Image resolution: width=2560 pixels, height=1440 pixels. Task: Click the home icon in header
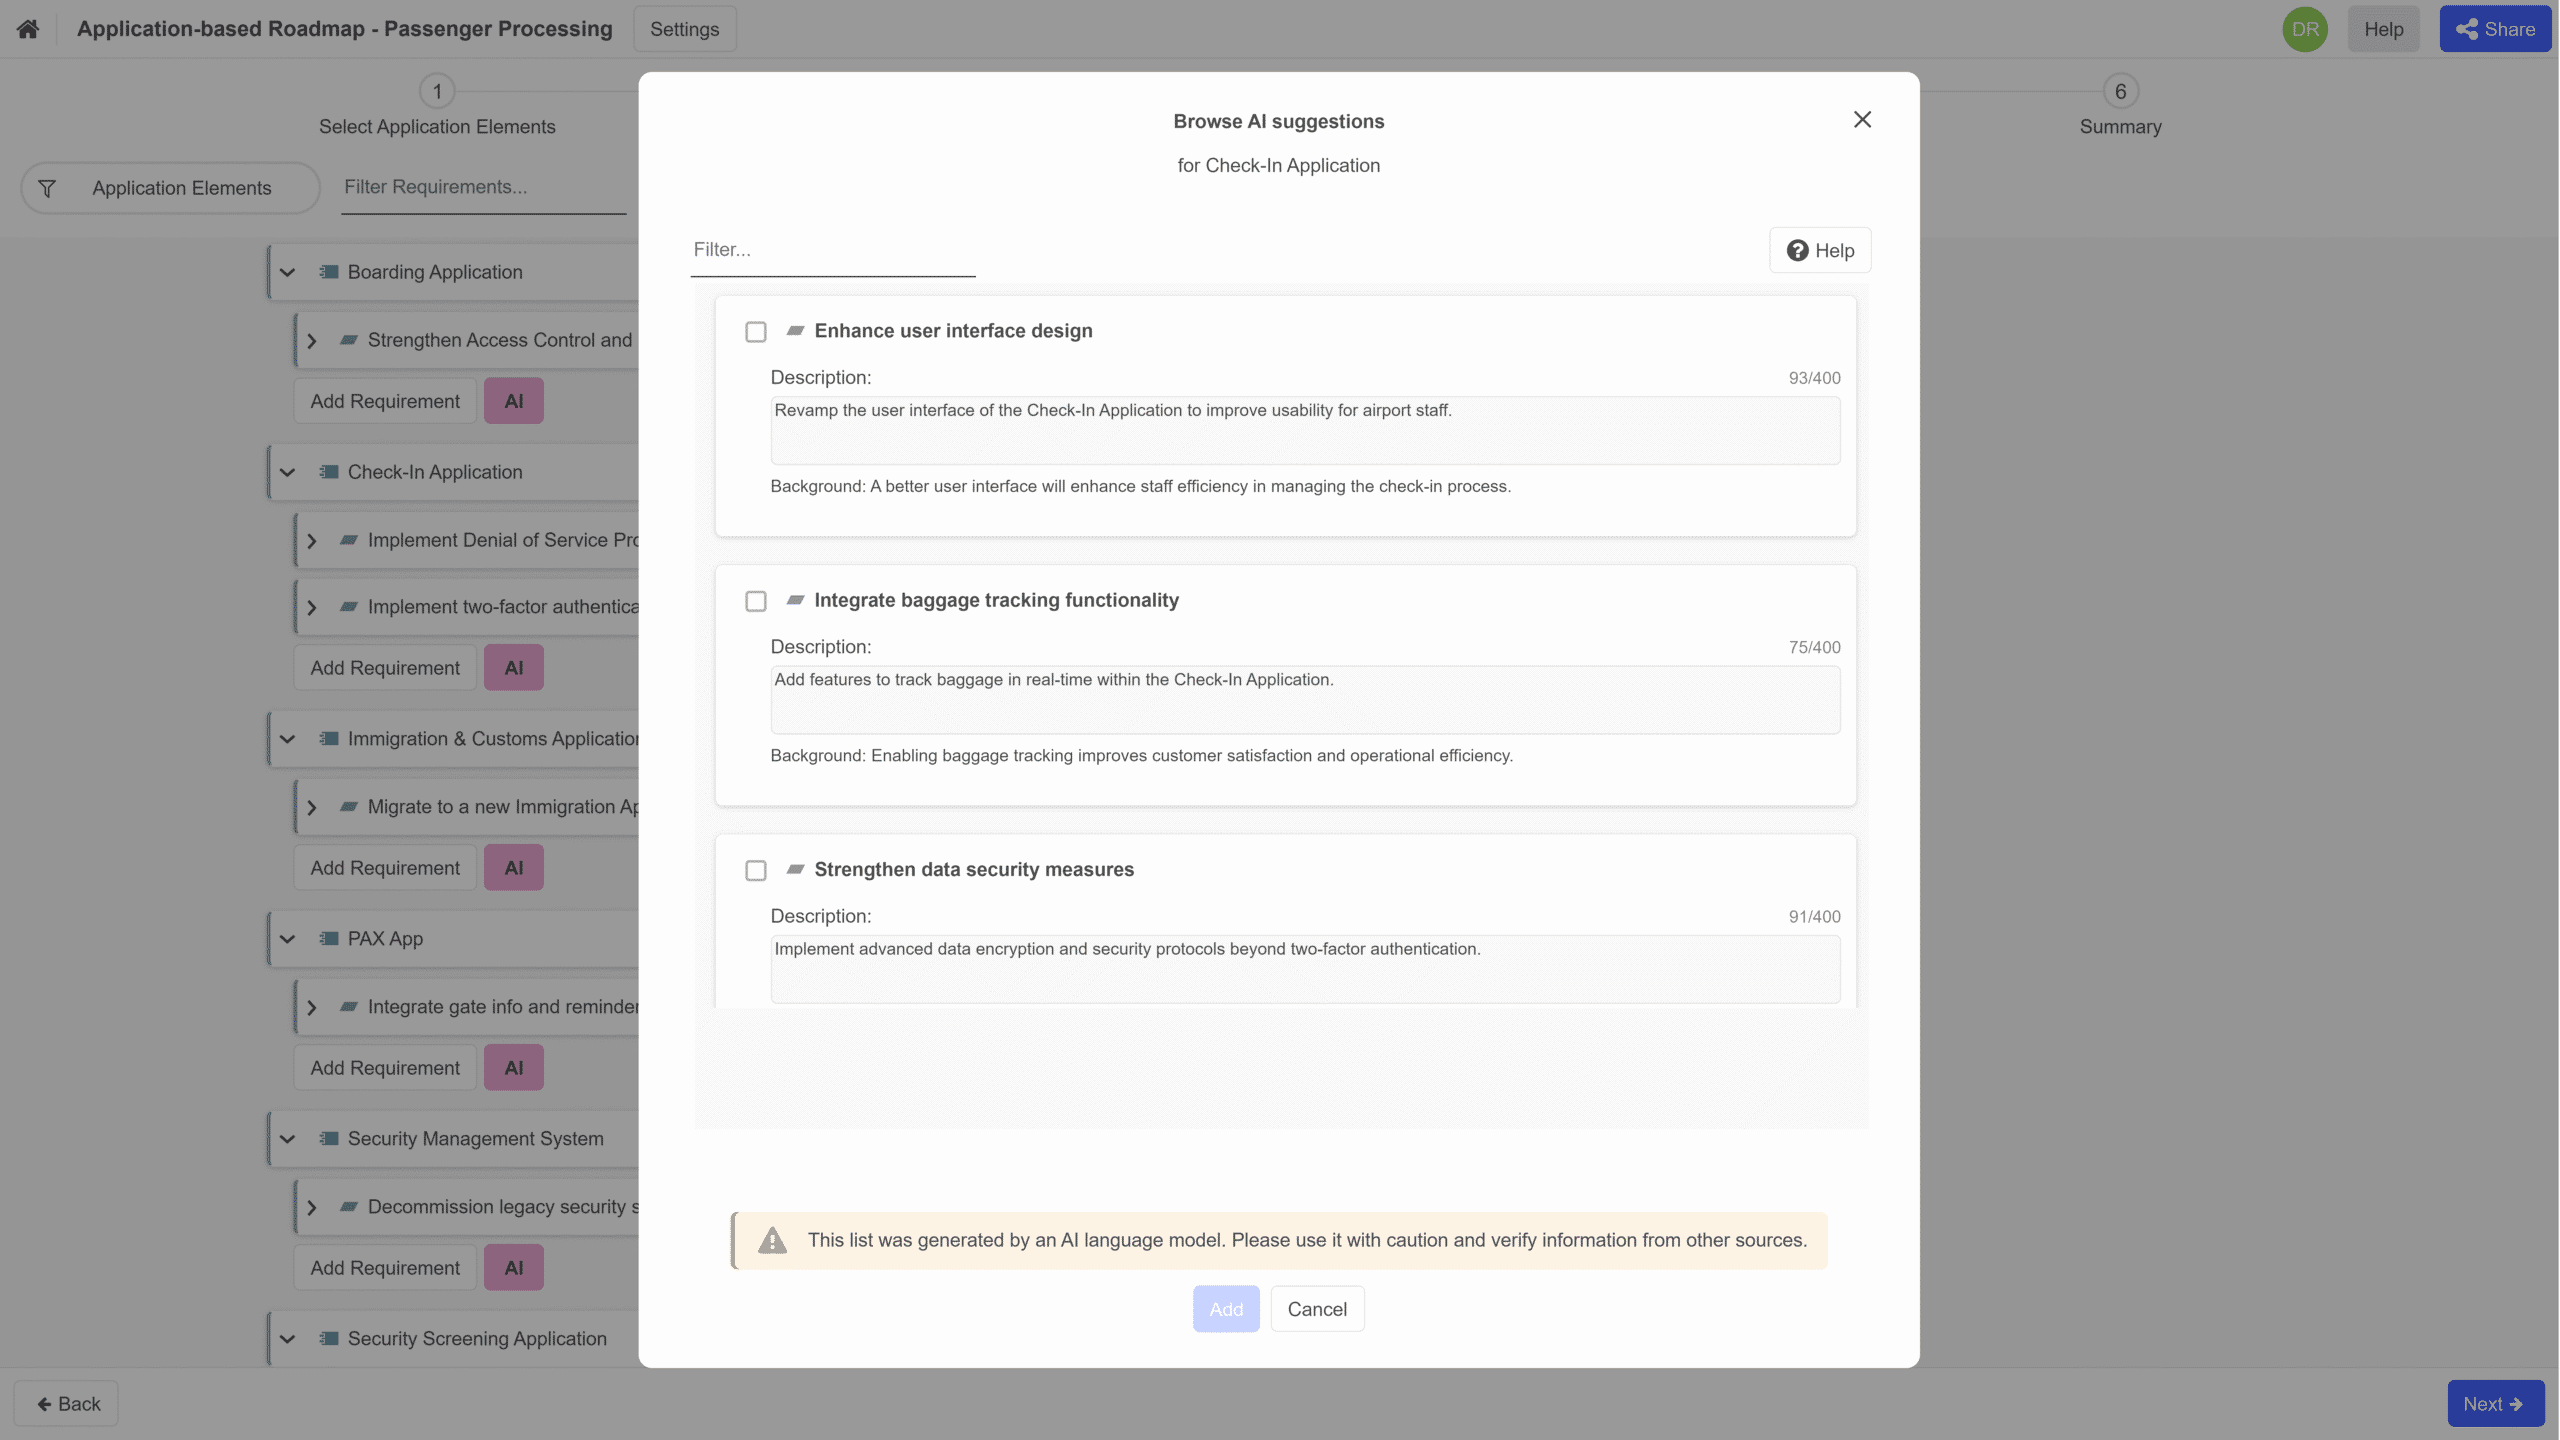(28, 29)
